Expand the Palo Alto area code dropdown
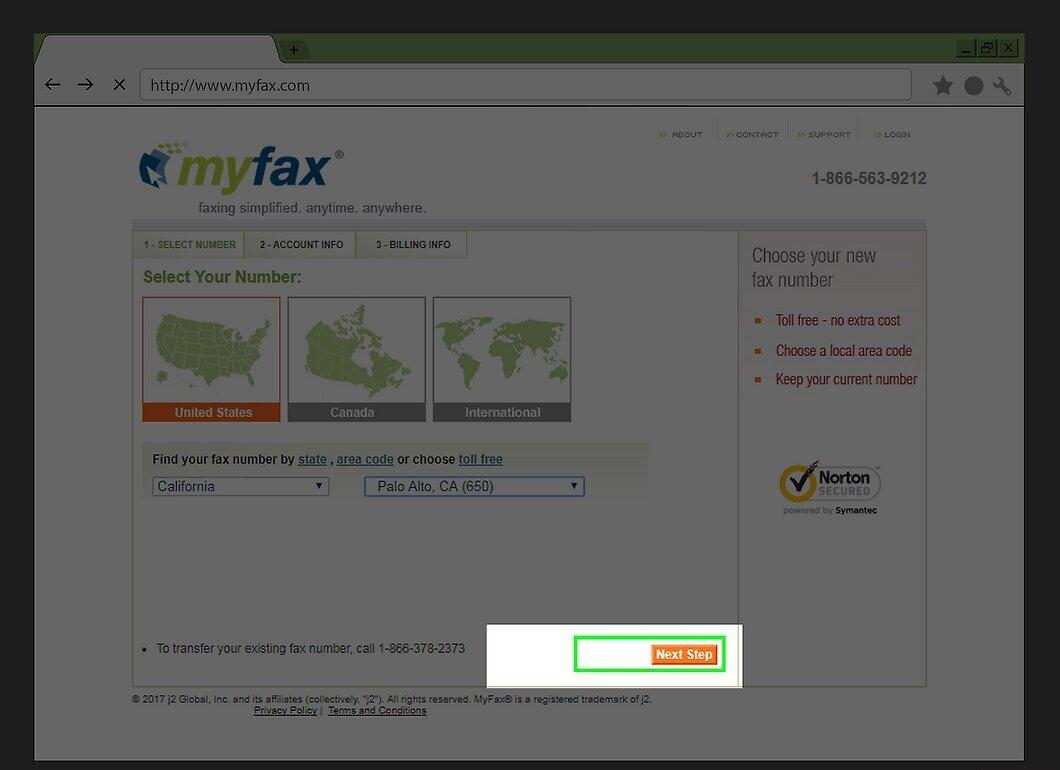The image size is (1060, 770). tap(475, 486)
